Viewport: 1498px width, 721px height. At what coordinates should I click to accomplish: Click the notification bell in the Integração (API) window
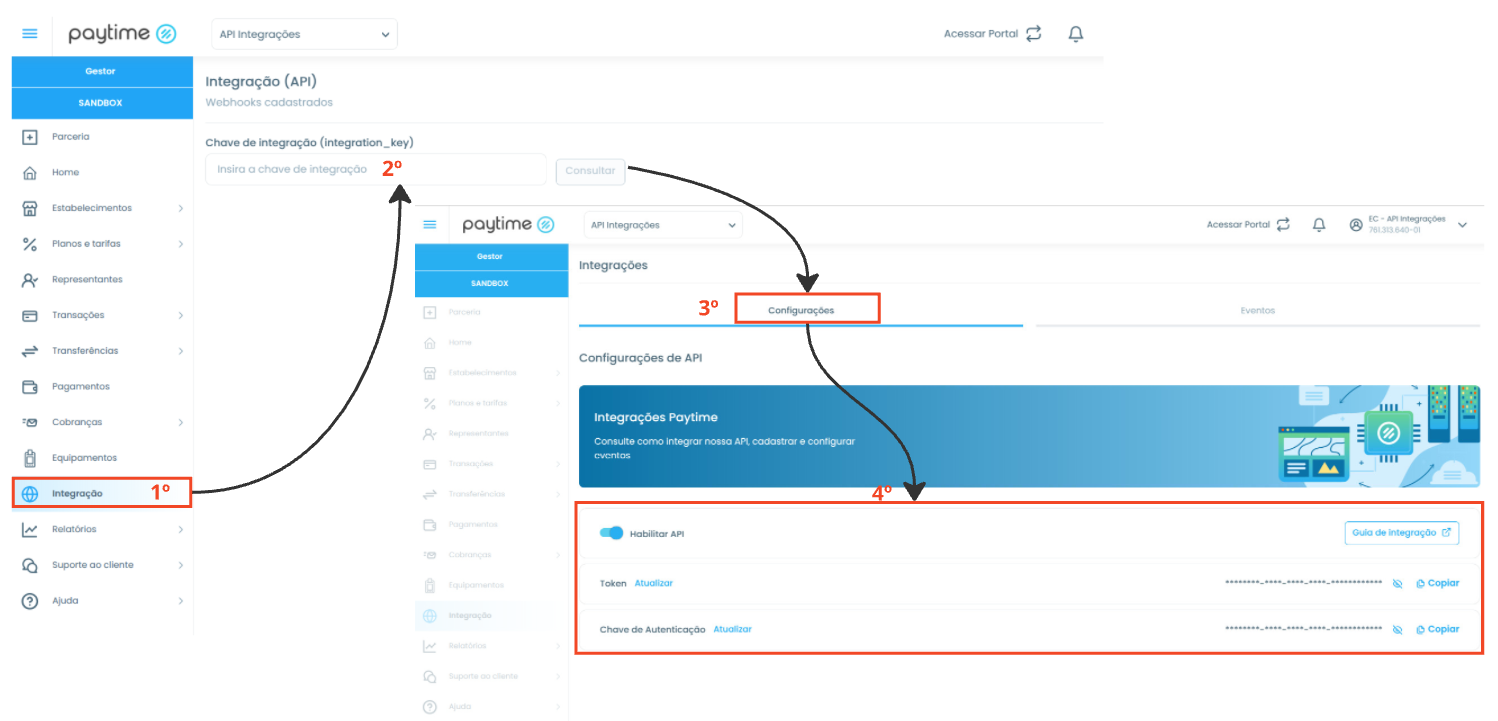click(1076, 34)
